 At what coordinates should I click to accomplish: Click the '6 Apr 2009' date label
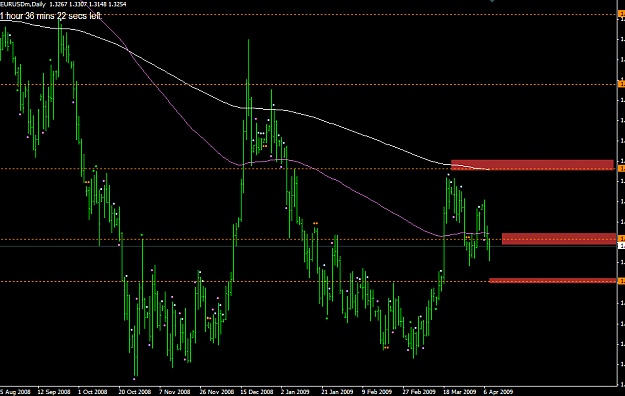pos(498,392)
